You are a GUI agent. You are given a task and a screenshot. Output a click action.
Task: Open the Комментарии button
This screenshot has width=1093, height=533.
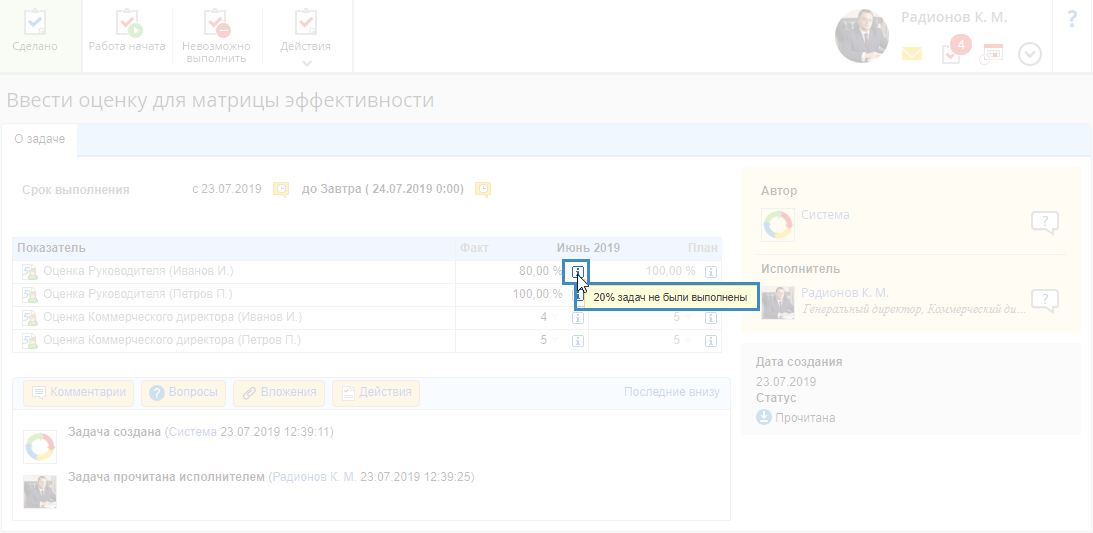click(x=79, y=393)
